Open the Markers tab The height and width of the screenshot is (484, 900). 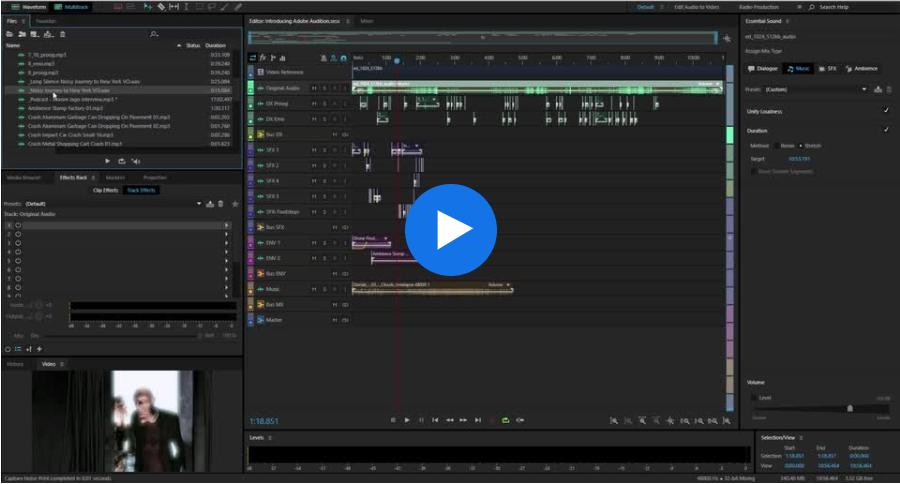115,177
